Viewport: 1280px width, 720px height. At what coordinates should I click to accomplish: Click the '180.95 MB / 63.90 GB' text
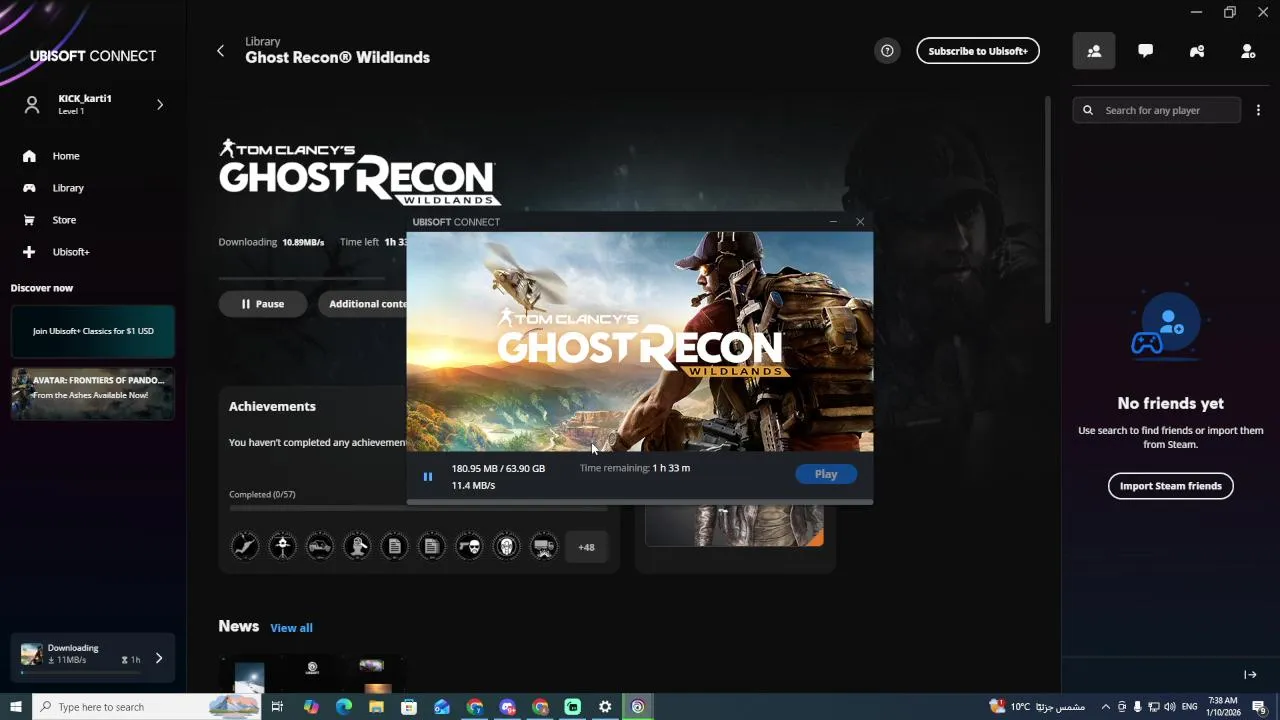point(498,468)
